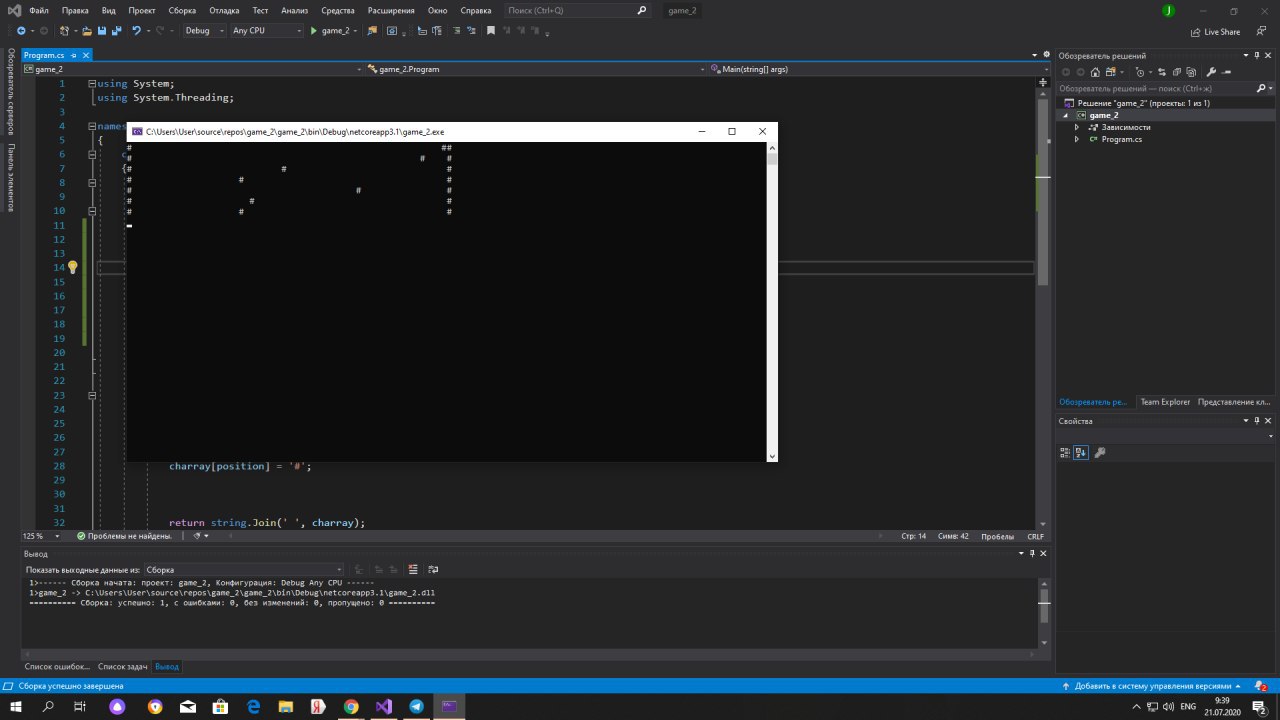Click the lightbulb quick actions icon
The image size is (1280, 720).
click(73, 268)
